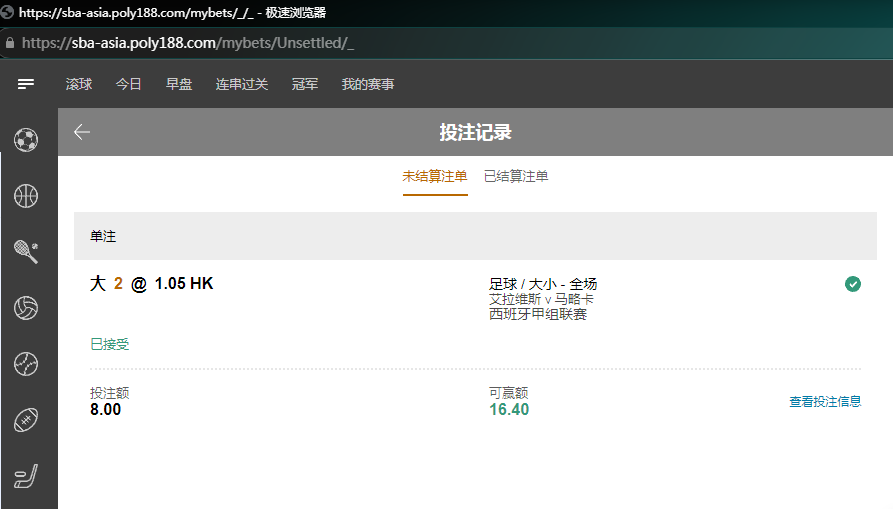The height and width of the screenshot is (509, 893).
Task: Open the hamburger menu icon
Action: tap(27, 84)
